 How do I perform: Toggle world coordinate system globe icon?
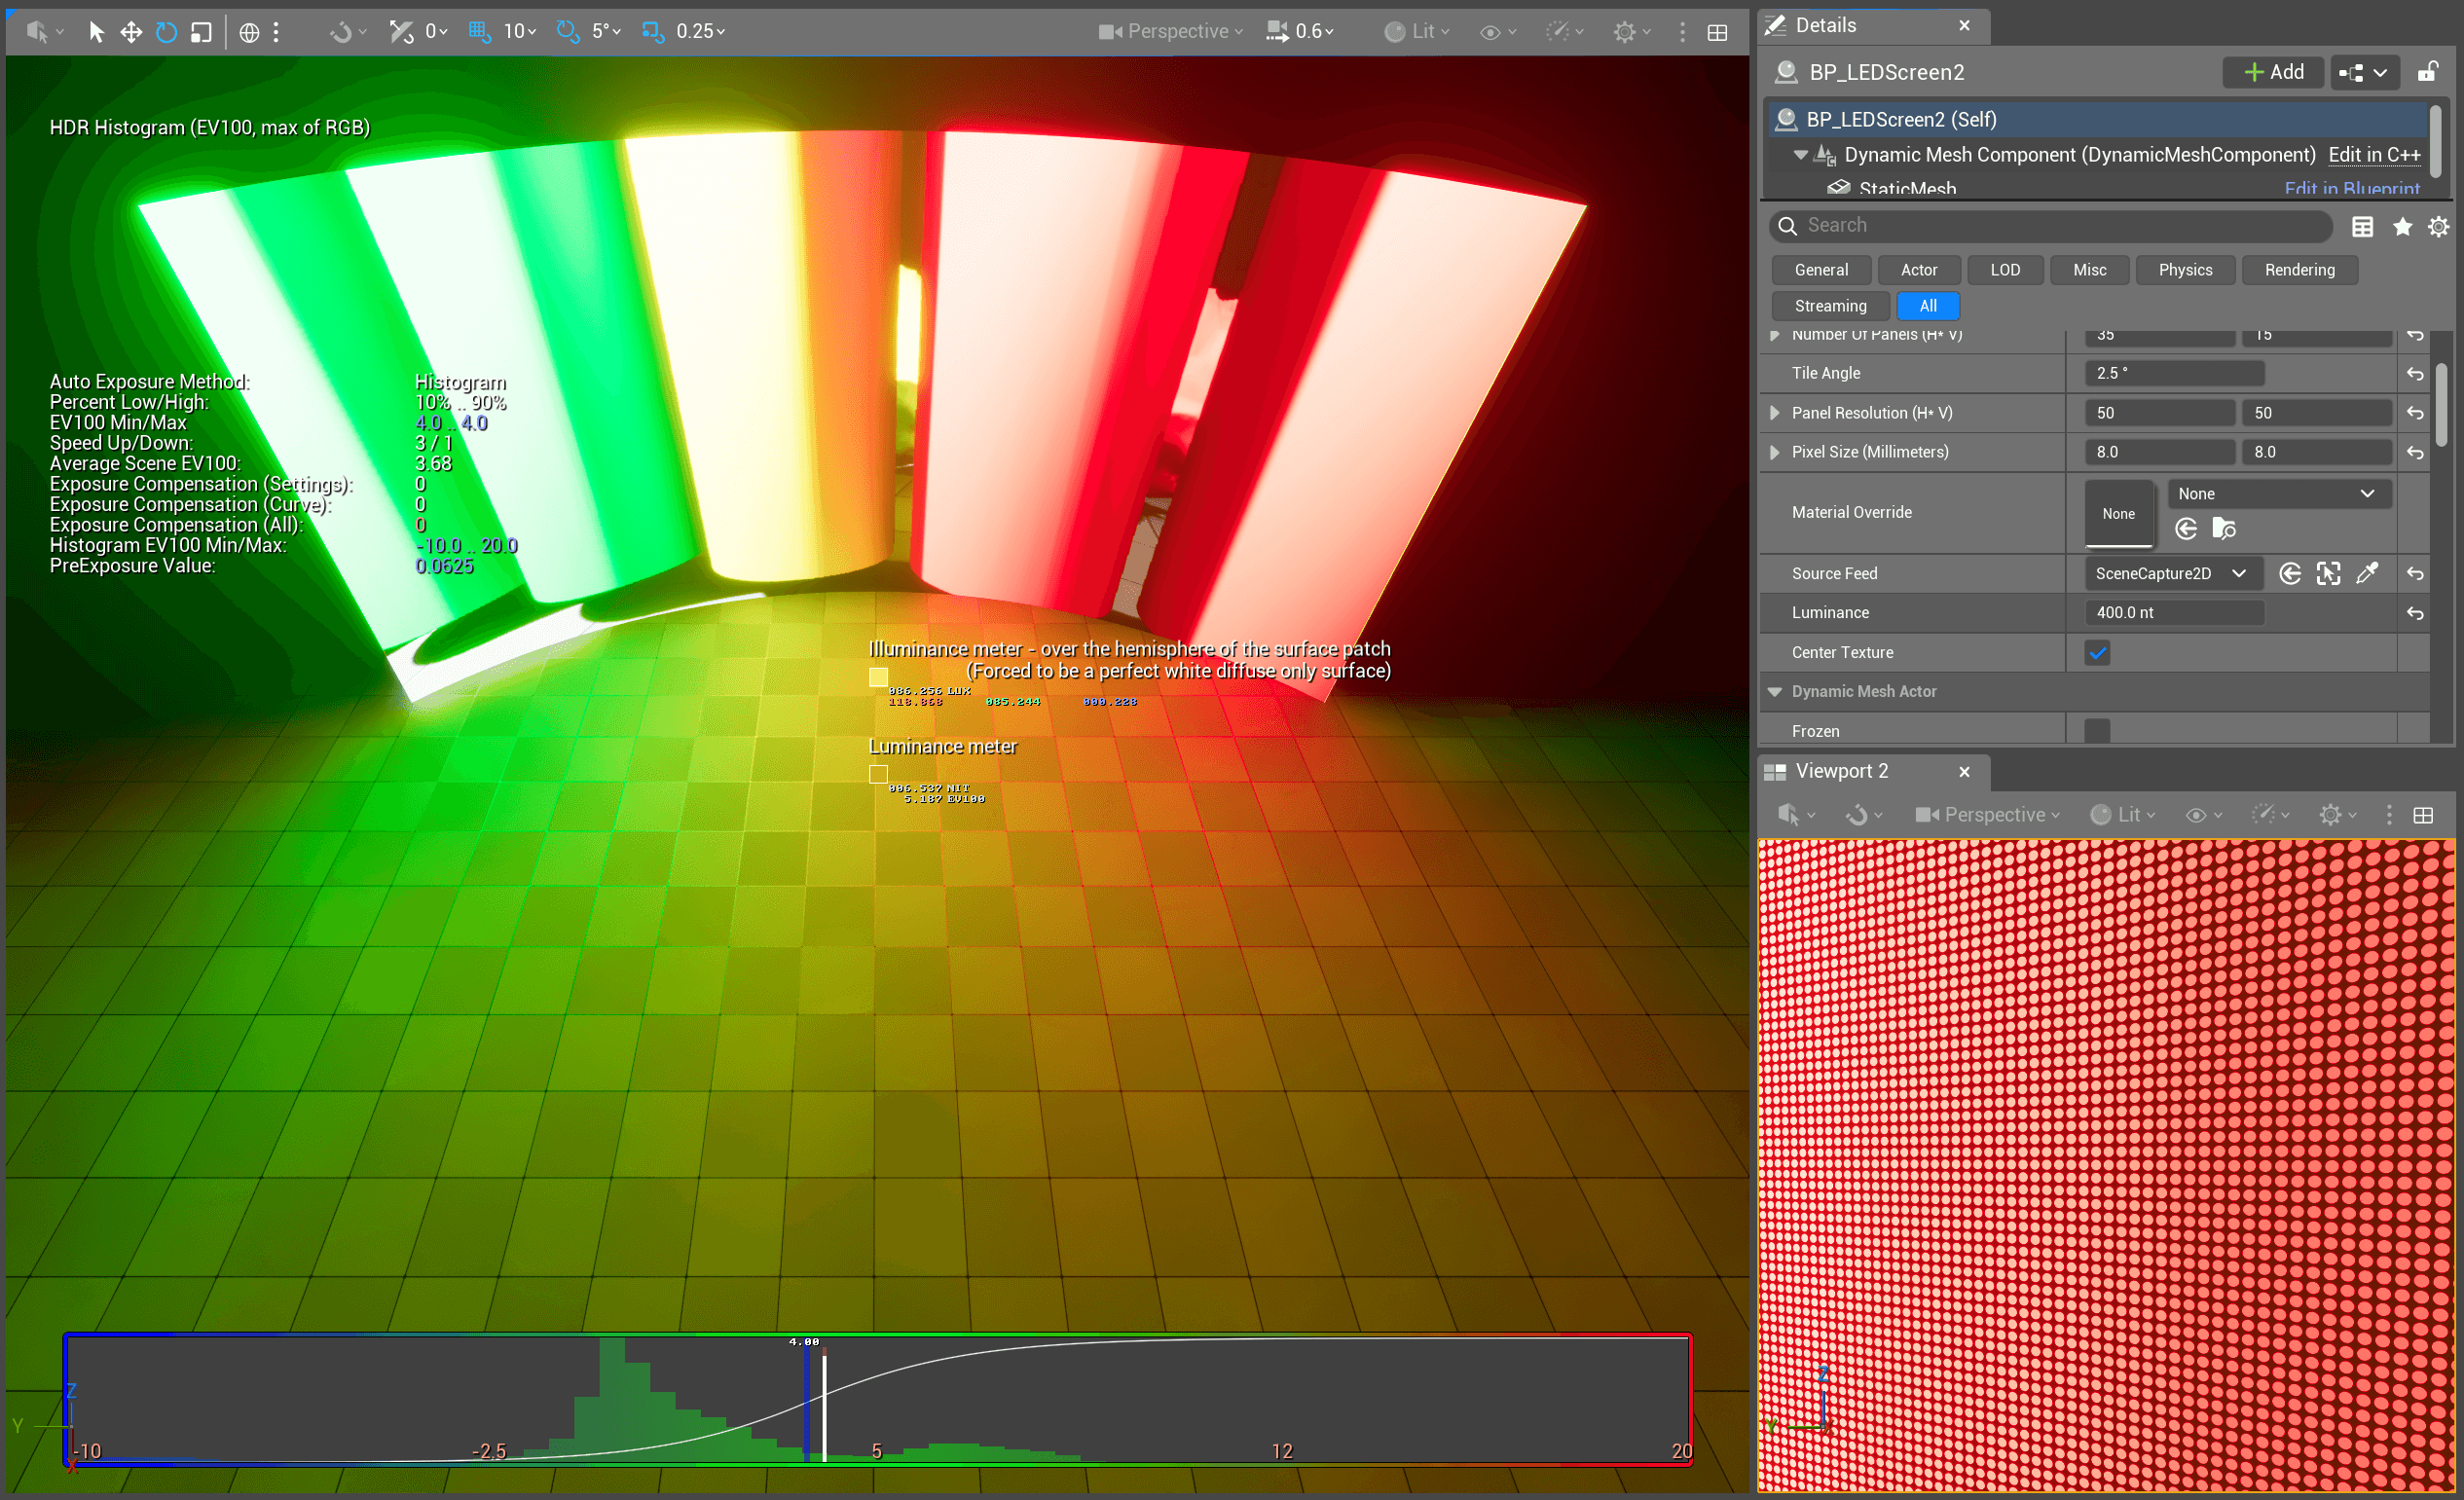click(x=249, y=32)
